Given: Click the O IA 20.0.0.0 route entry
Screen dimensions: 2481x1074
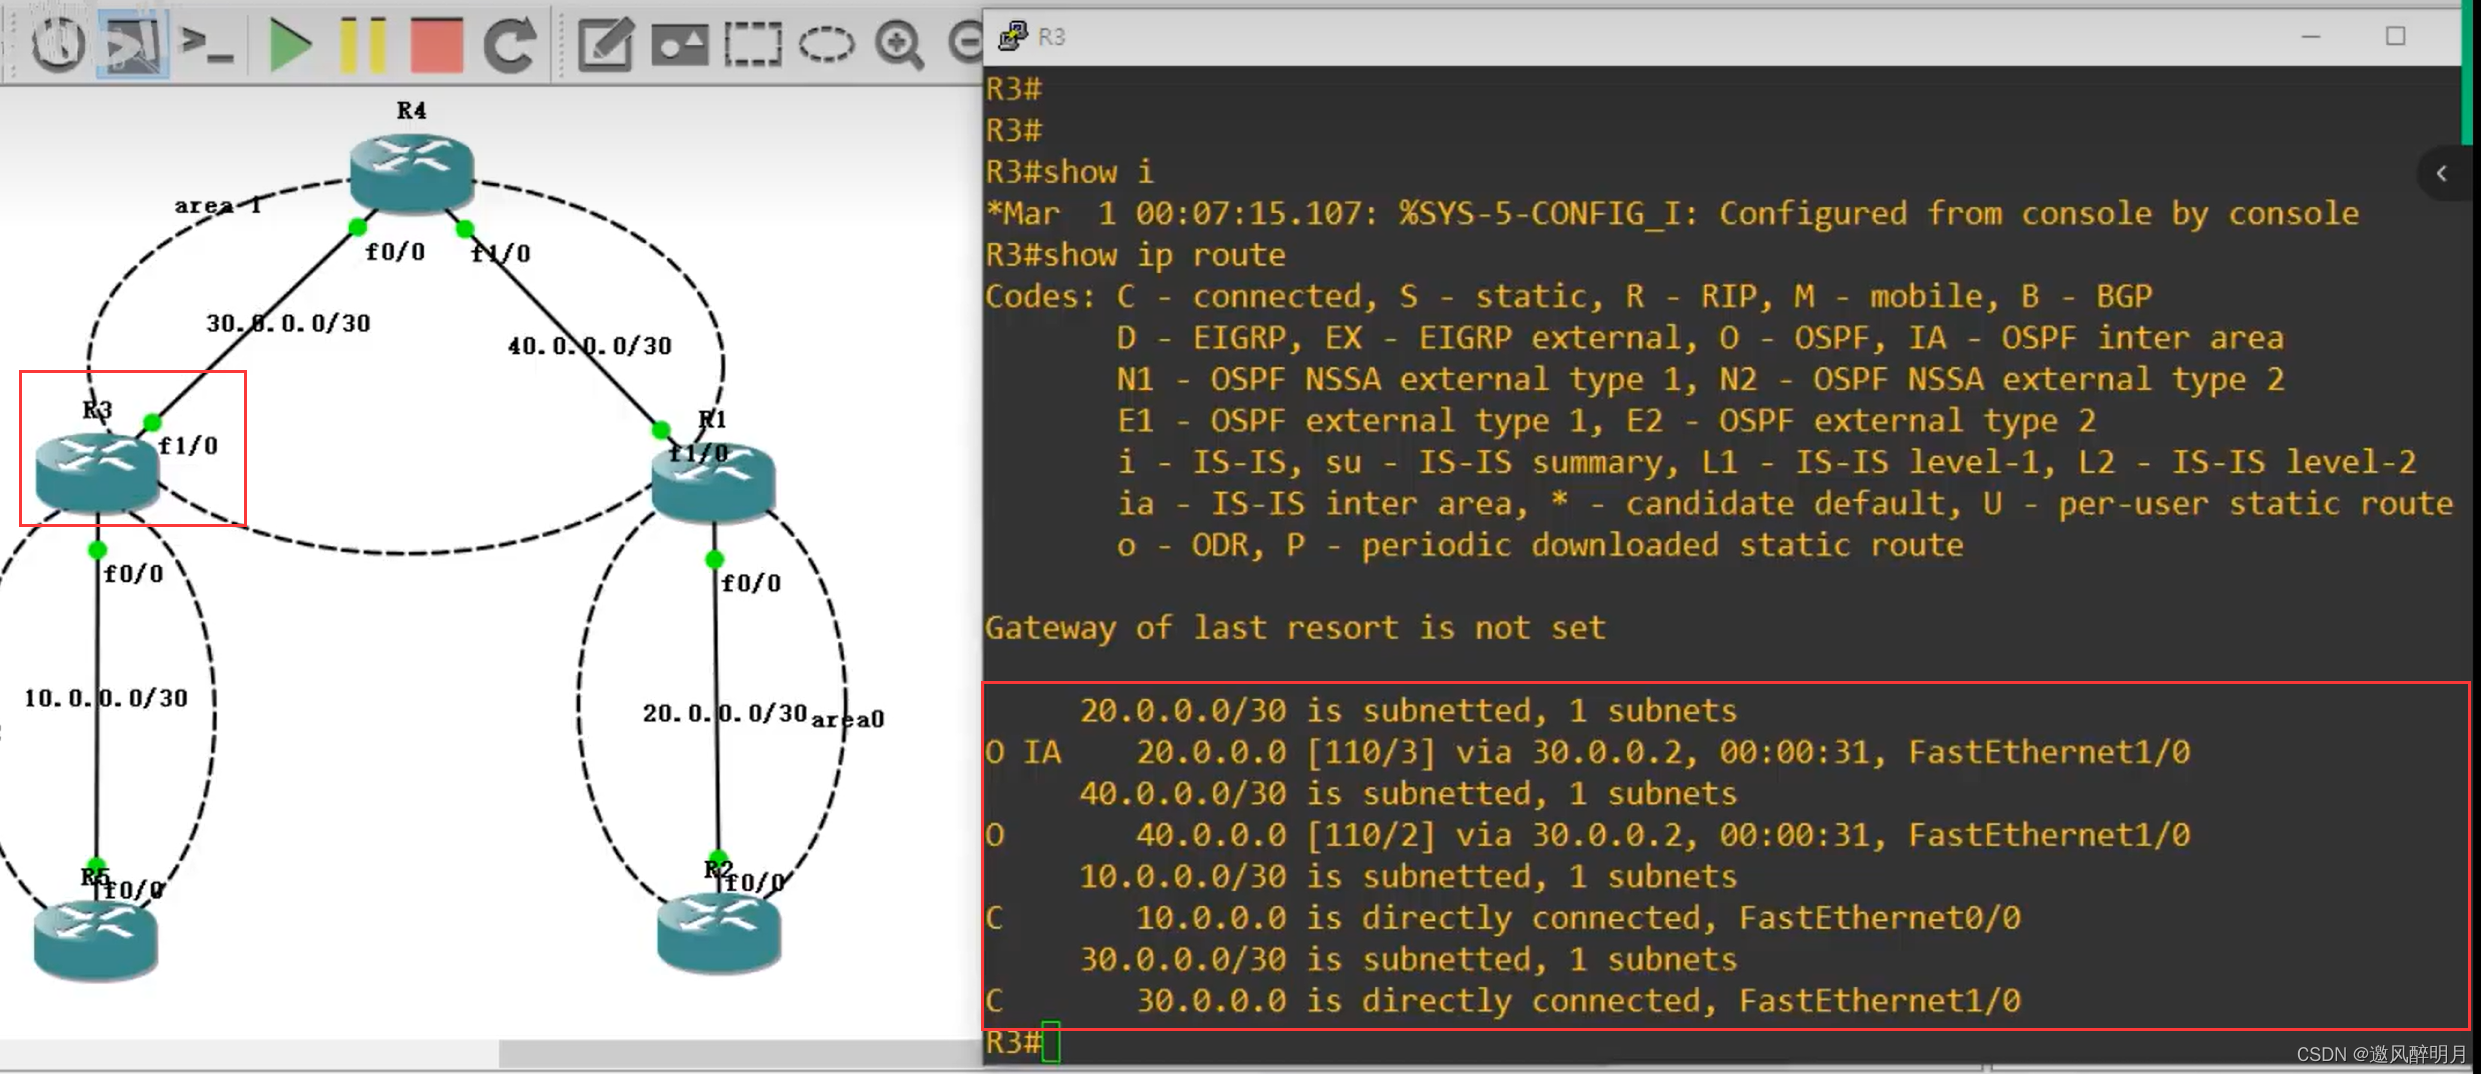Looking at the screenshot, I should click(1587, 752).
